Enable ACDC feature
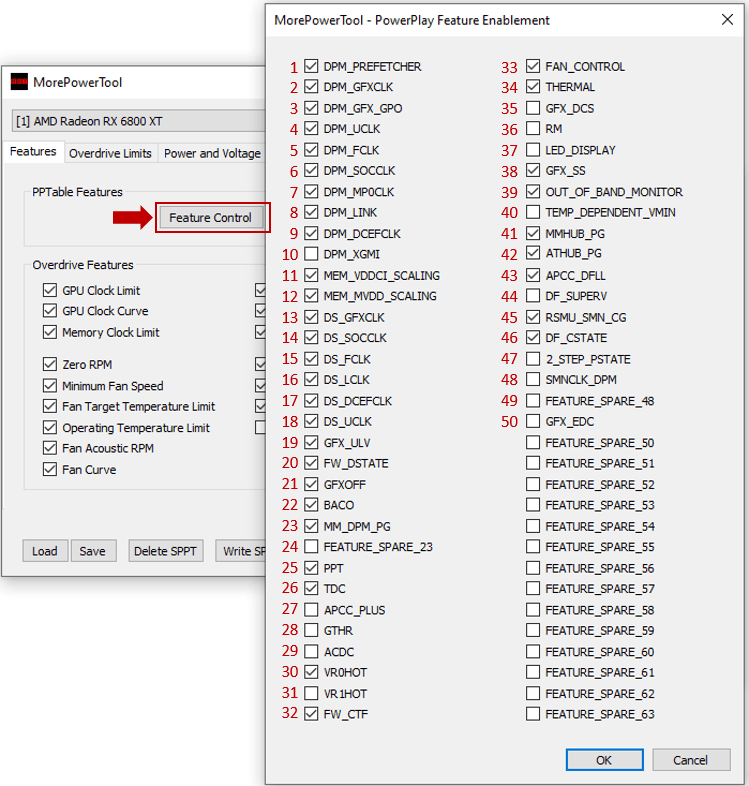The image size is (749, 786). pyautogui.click(x=311, y=652)
